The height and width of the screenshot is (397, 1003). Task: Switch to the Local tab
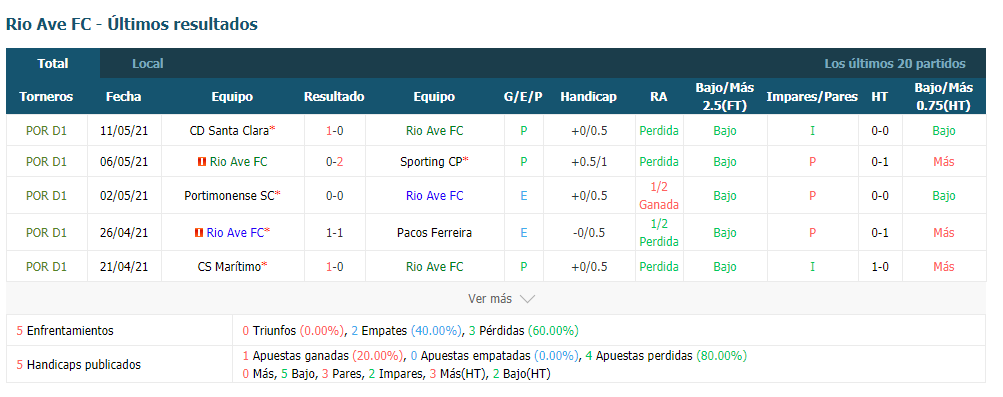pyautogui.click(x=148, y=64)
